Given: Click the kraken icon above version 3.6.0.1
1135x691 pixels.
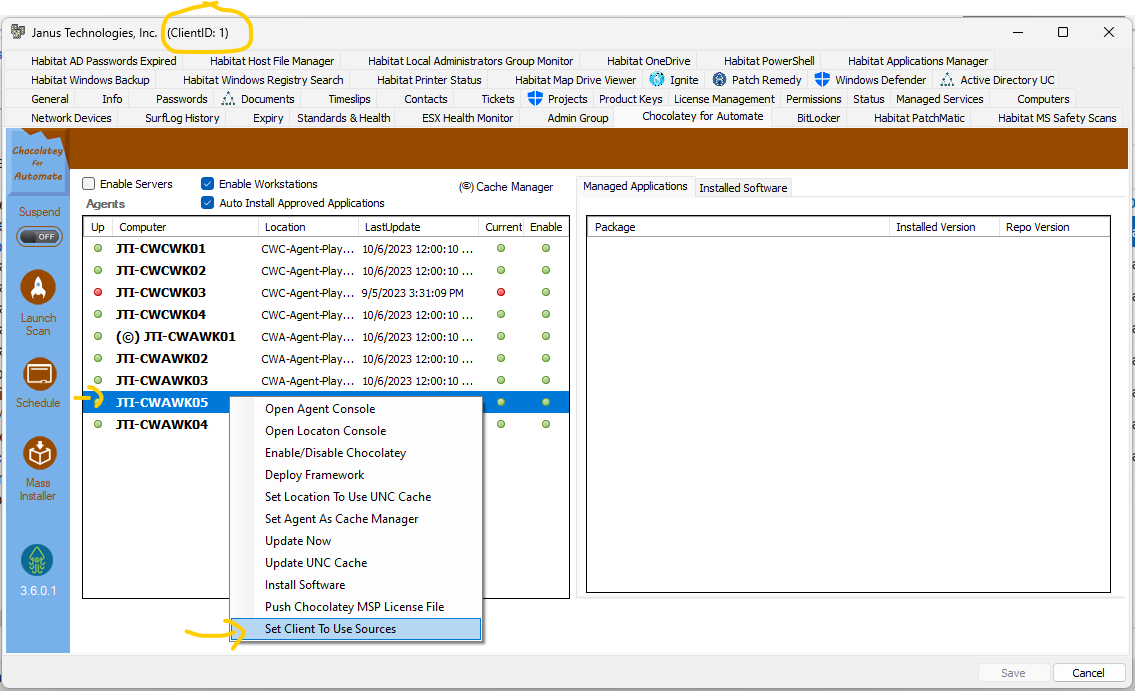Looking at the screenshot, I should (x=37, y=561).
